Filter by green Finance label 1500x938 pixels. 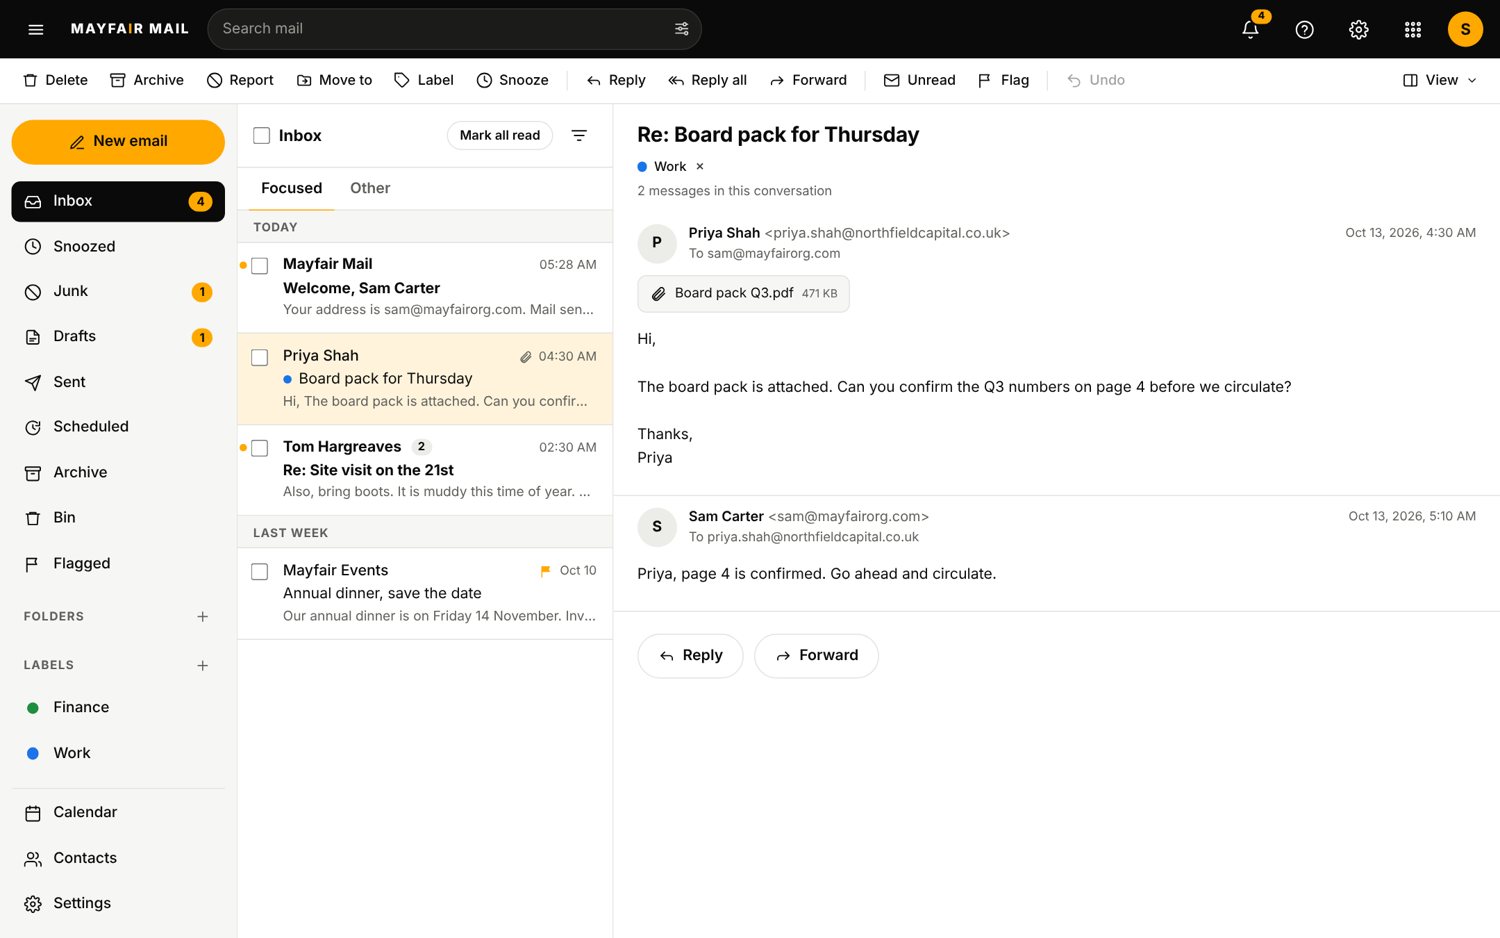pyautogui.click(x=118, y=708)
